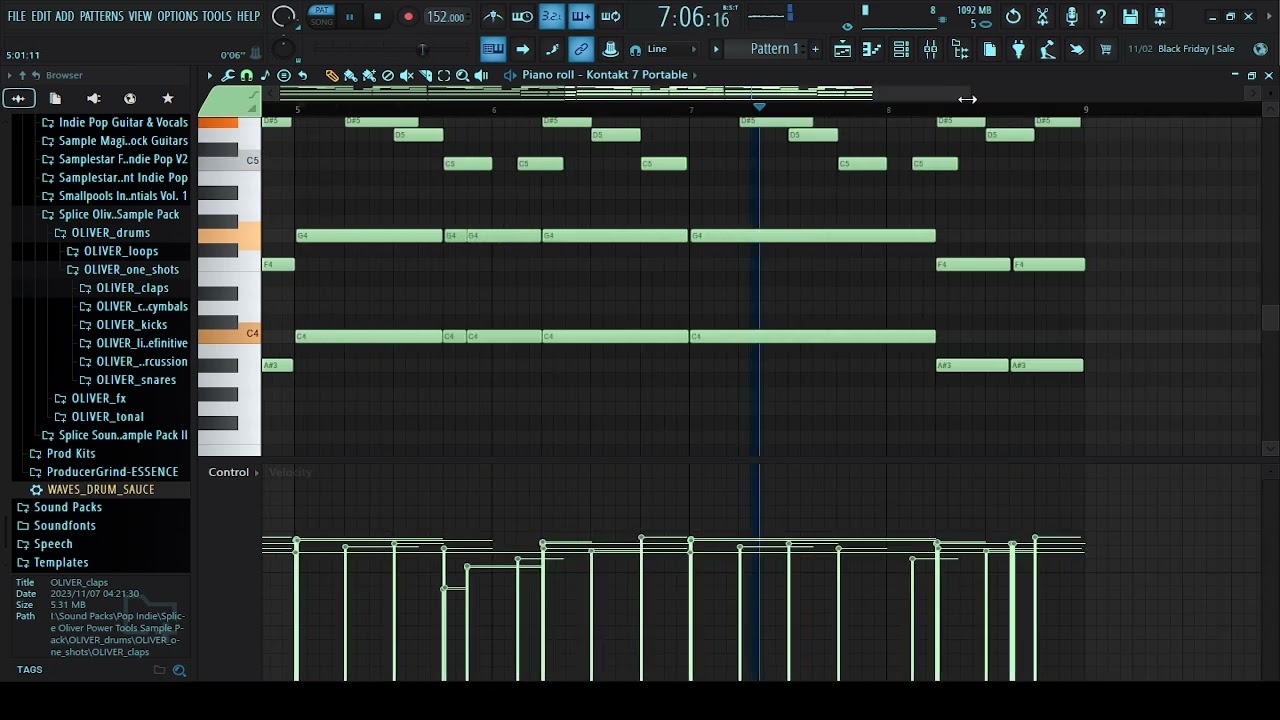Toggle browser All tab waveform icon

point(18,98)
